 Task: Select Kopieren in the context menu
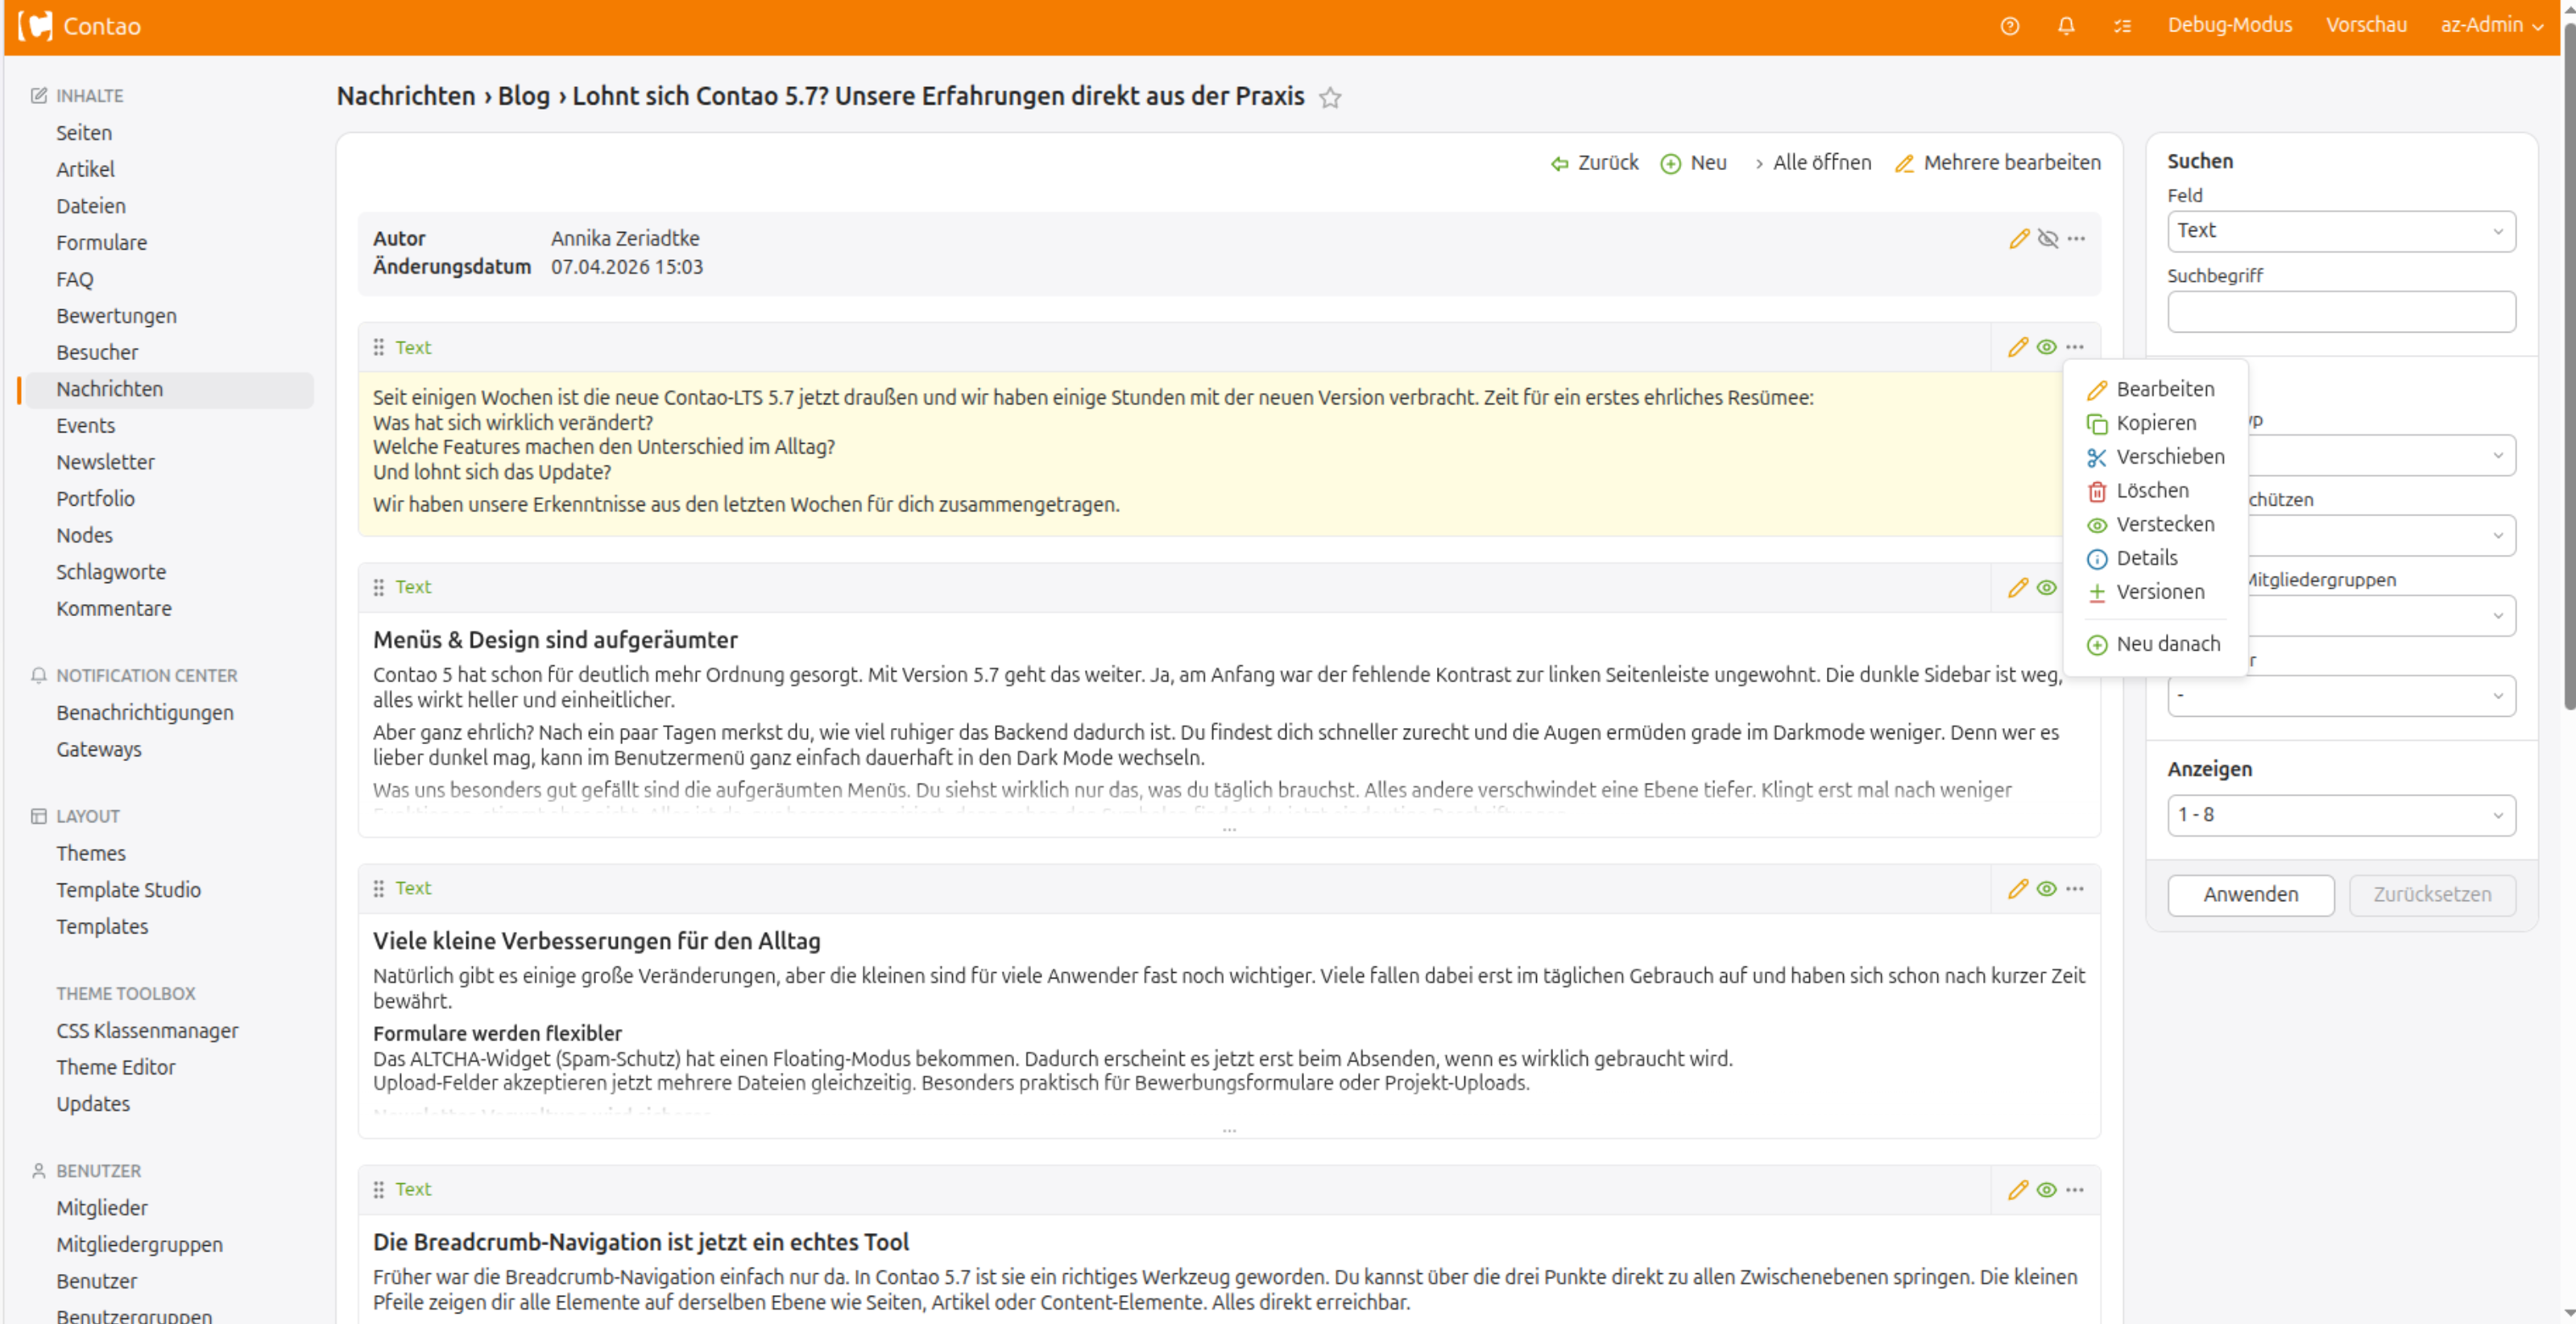pyautogui.click(x=2155, y=423)
